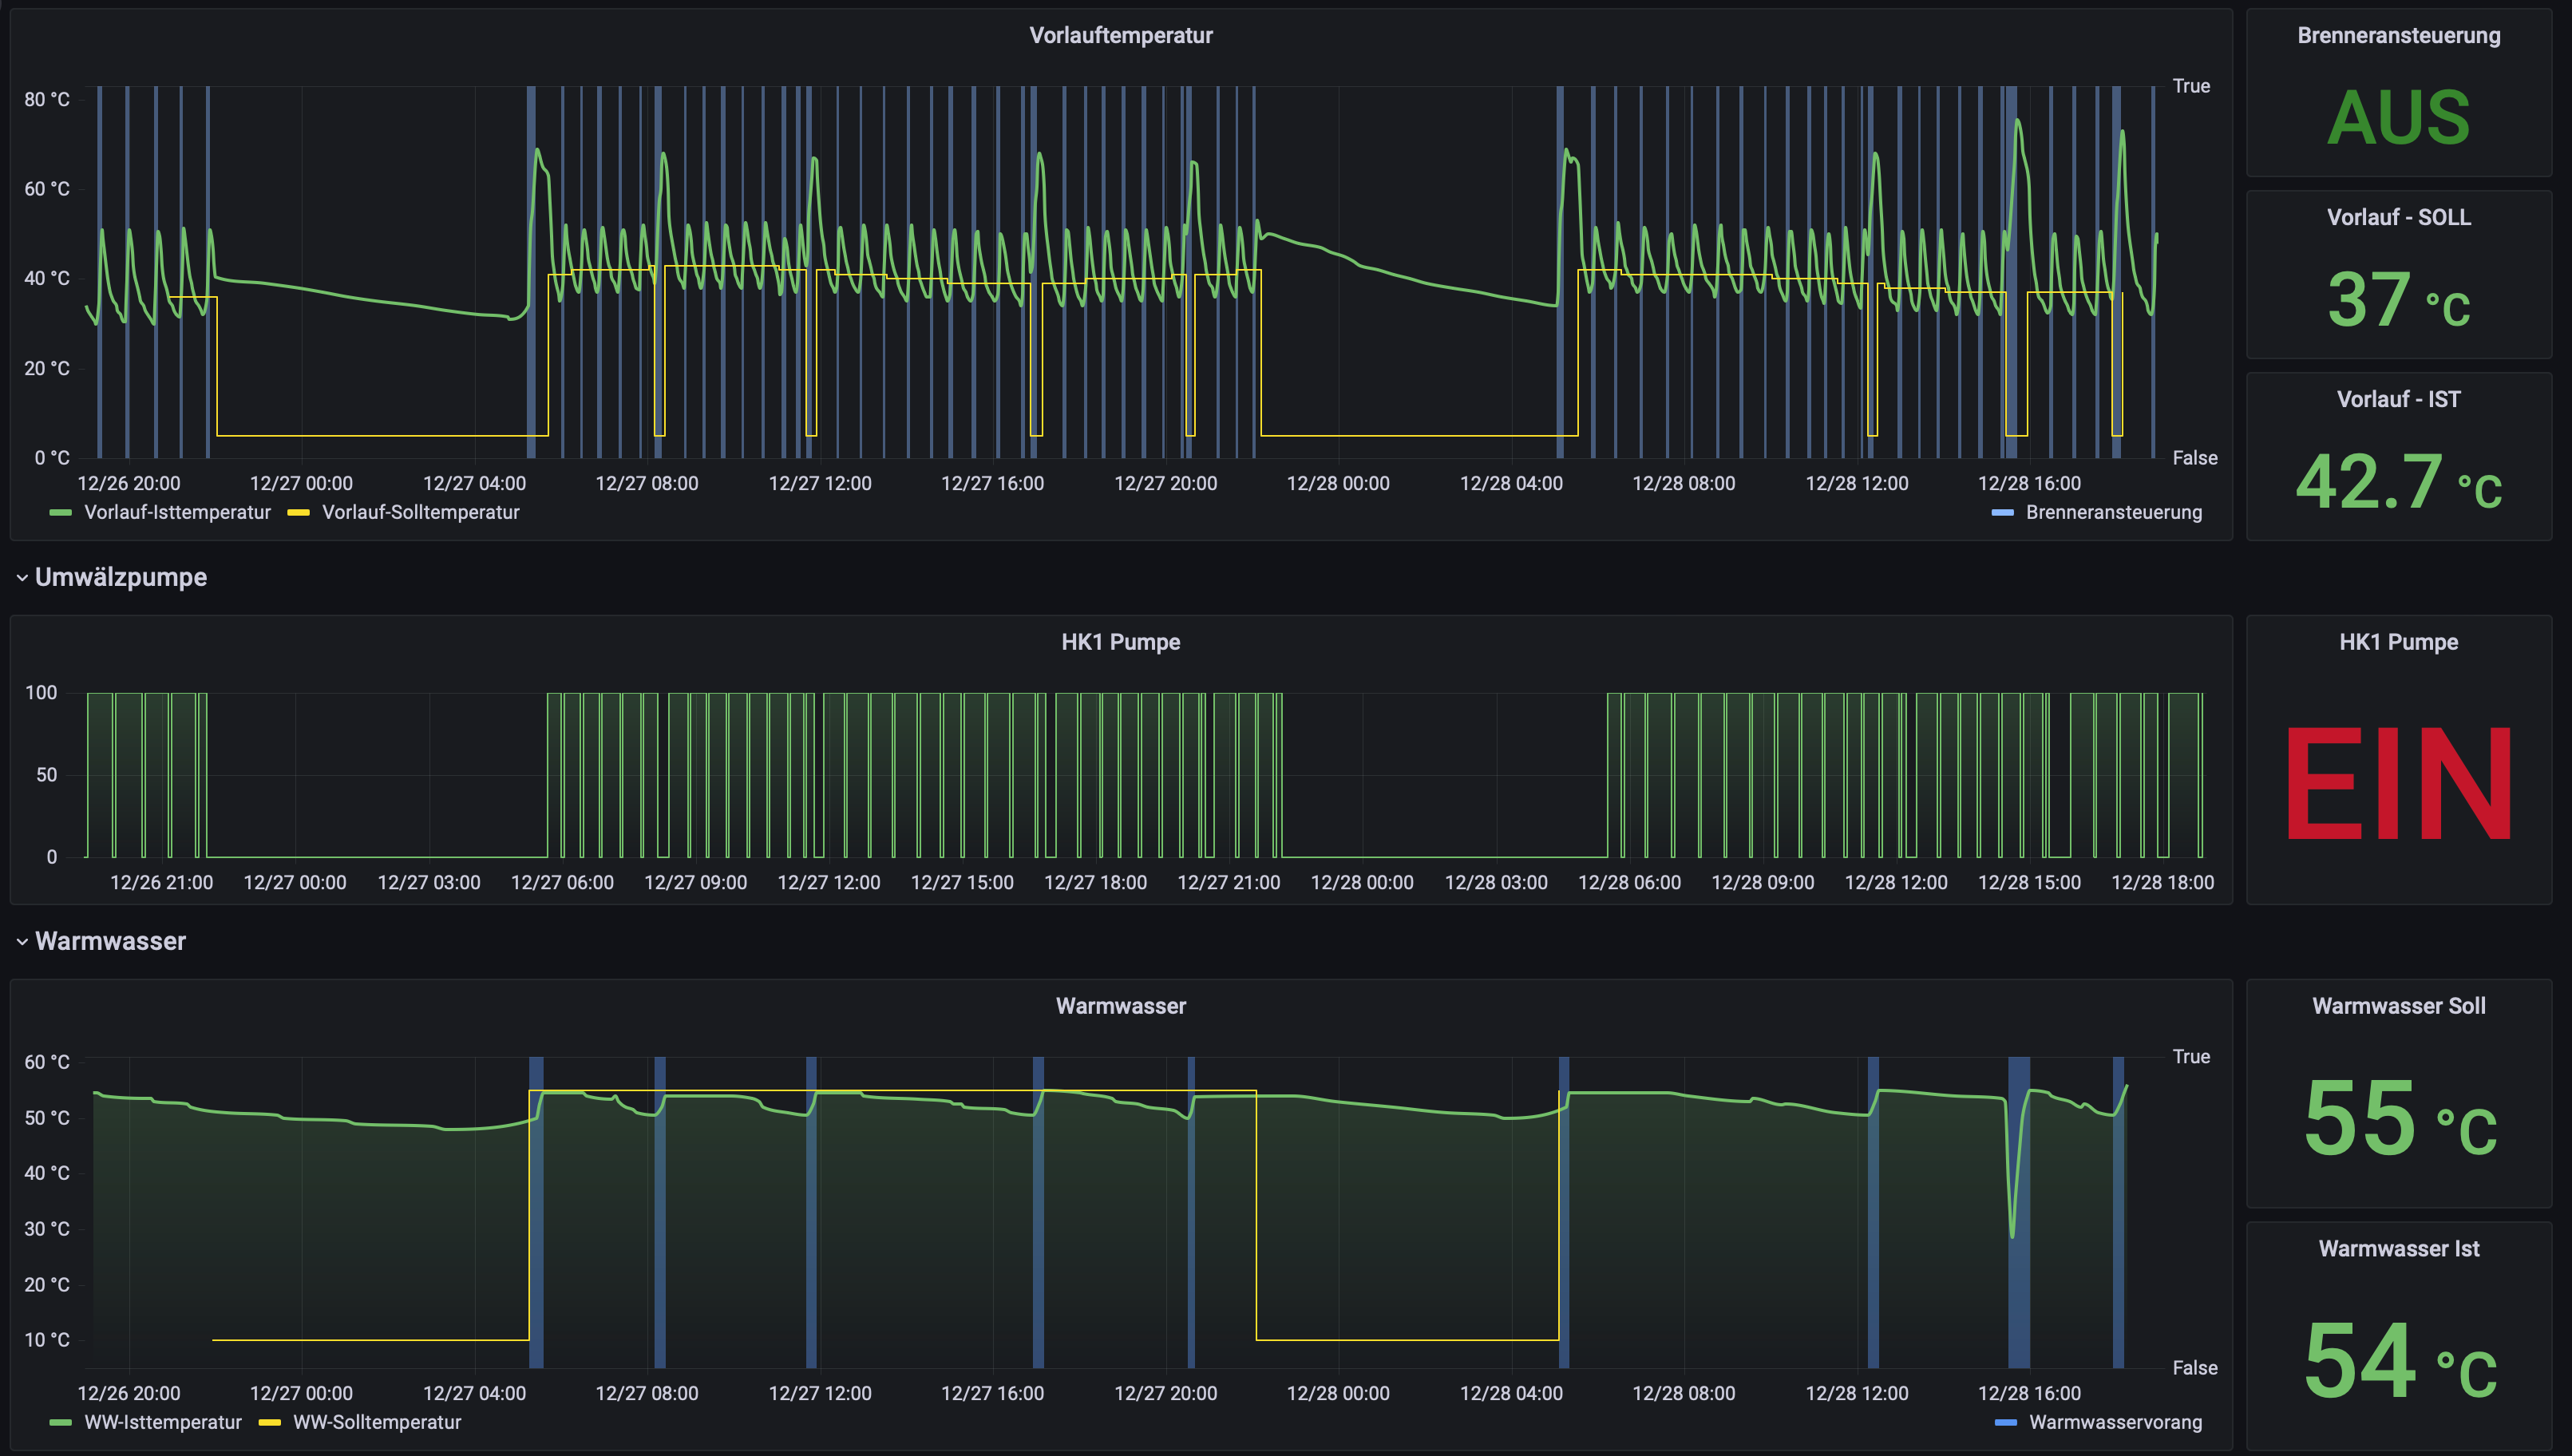Collapse the Warmwasser row chevron
Image resolution: width=2572 pixels, height=1456 pixels.
22,942
